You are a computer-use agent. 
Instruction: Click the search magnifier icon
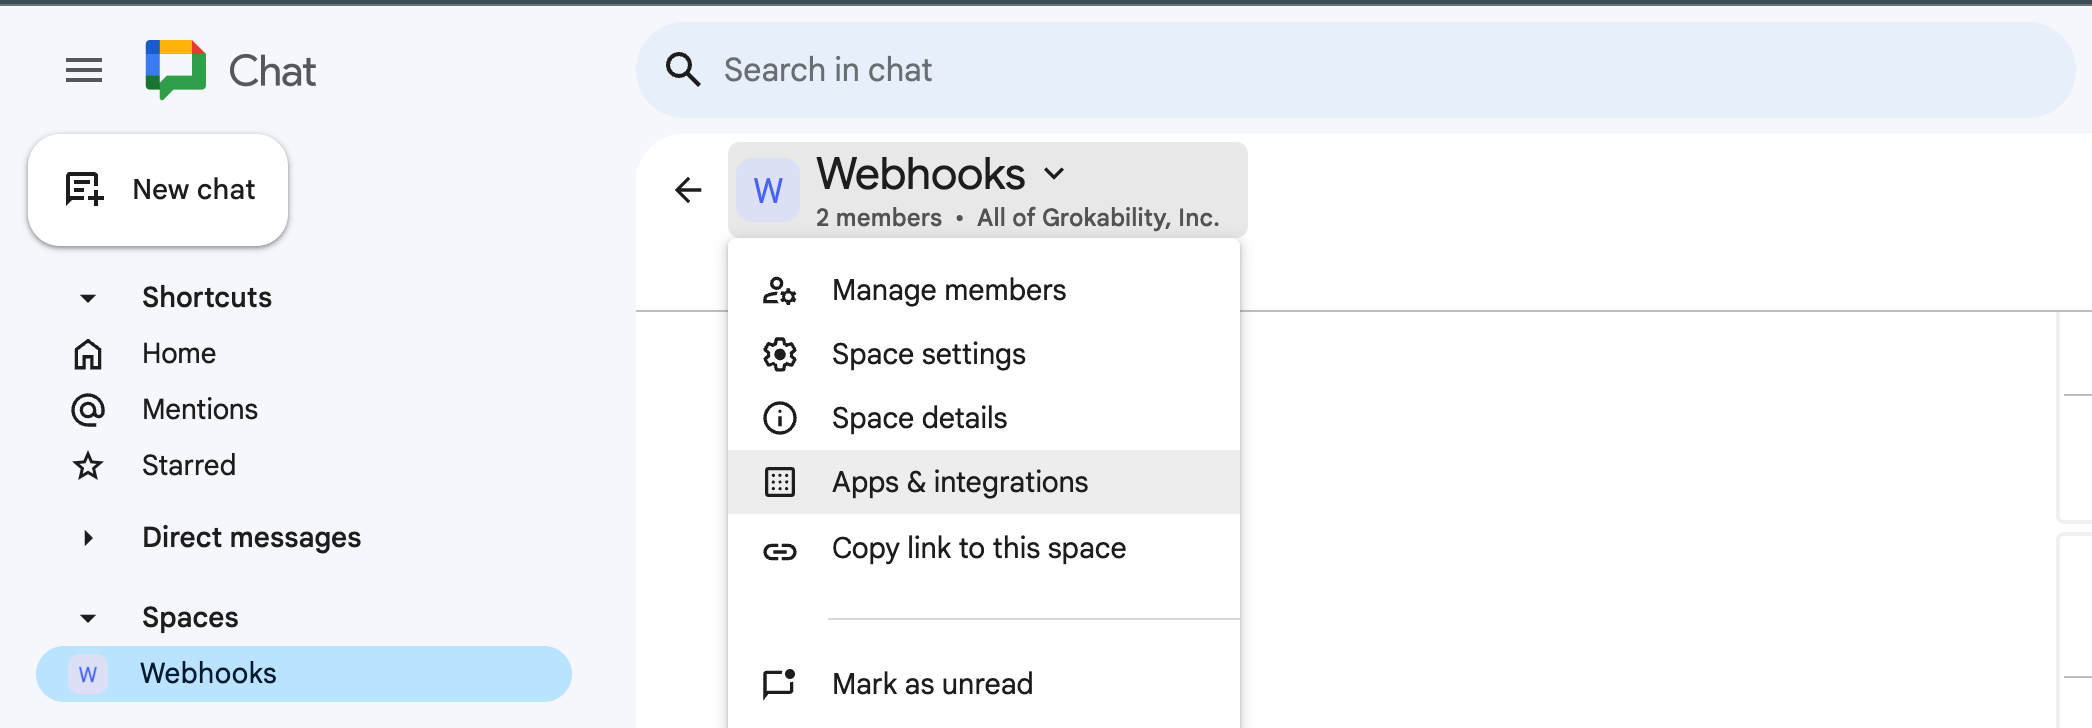(x=683, y=70)
